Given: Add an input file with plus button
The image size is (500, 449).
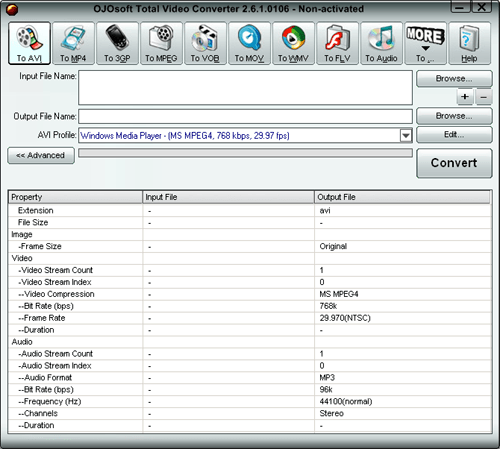Looking at the screenshot, I should tap(465, 97).
